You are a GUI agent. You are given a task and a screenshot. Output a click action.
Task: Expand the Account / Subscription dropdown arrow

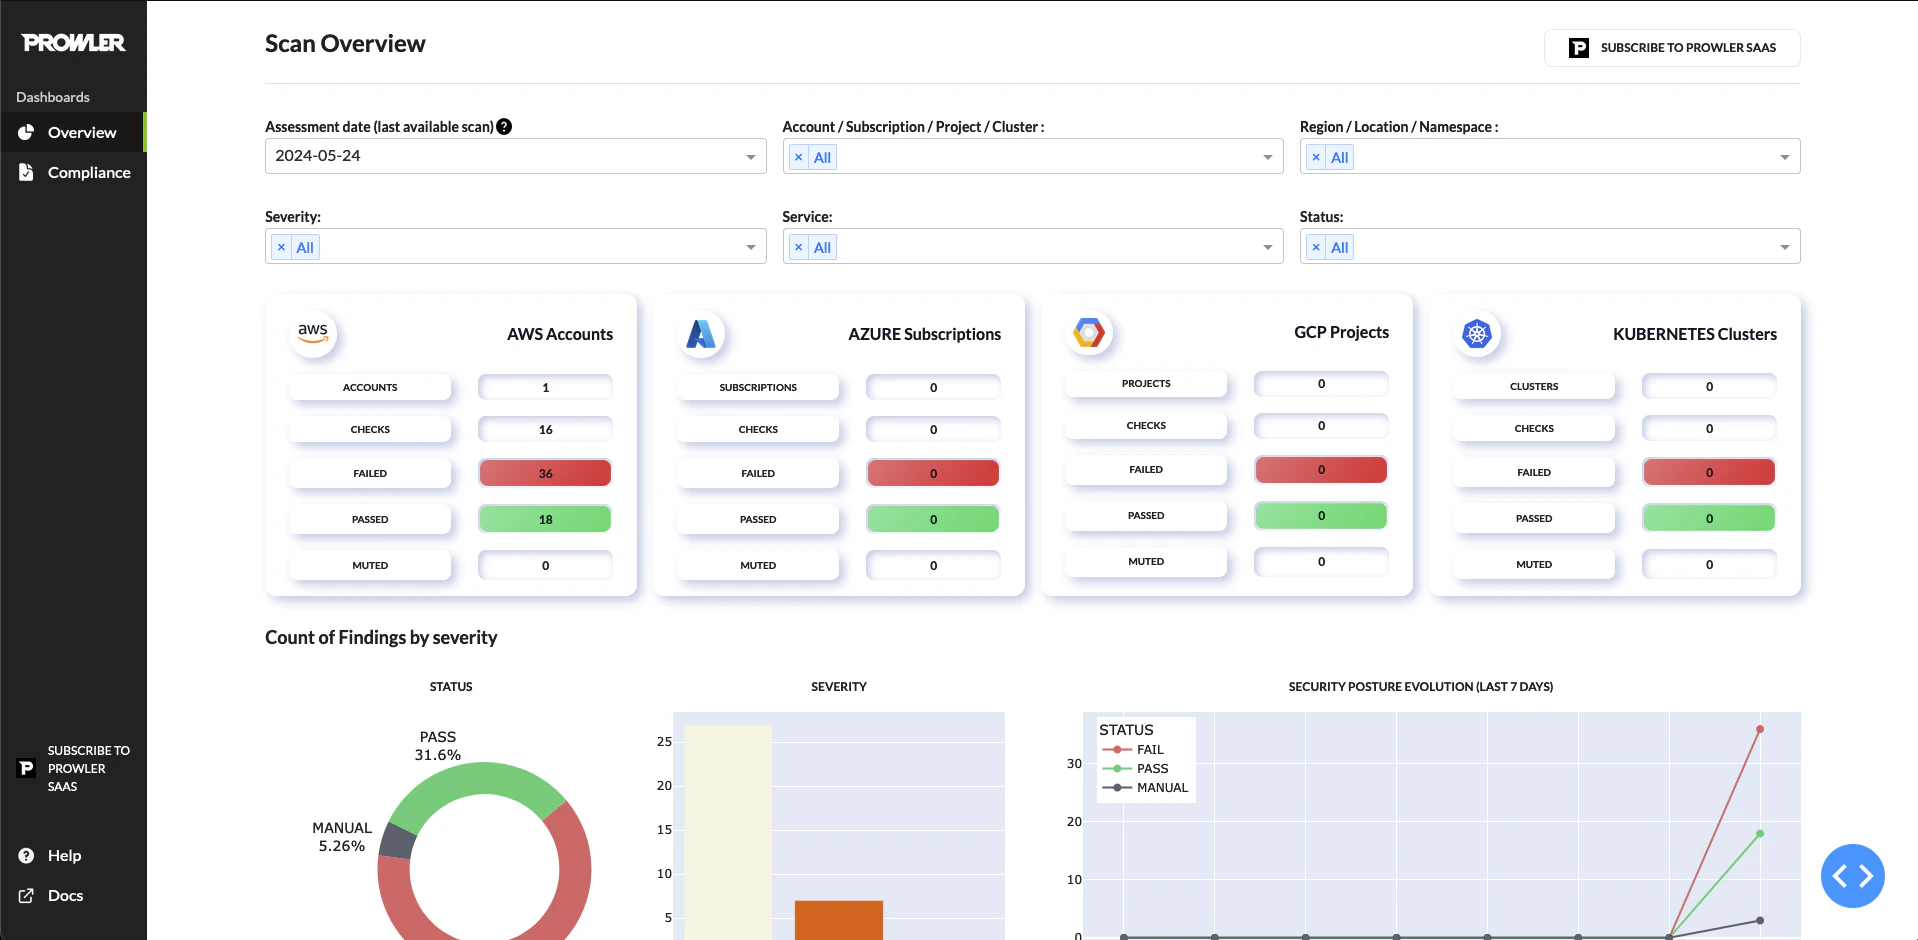tap(1267, 157)
